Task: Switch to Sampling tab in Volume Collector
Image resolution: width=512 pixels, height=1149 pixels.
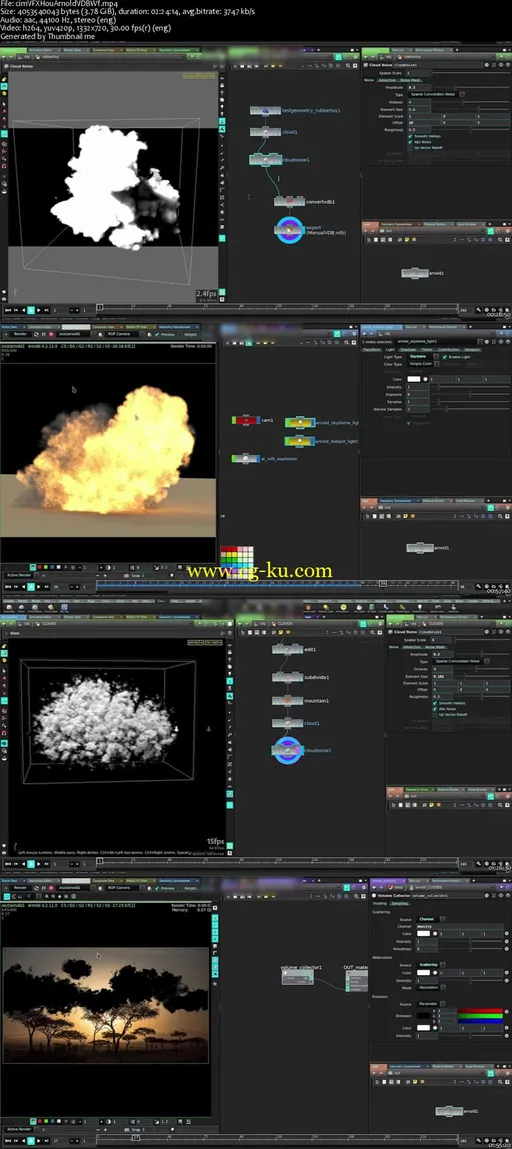Action: (x=400, y=904)
